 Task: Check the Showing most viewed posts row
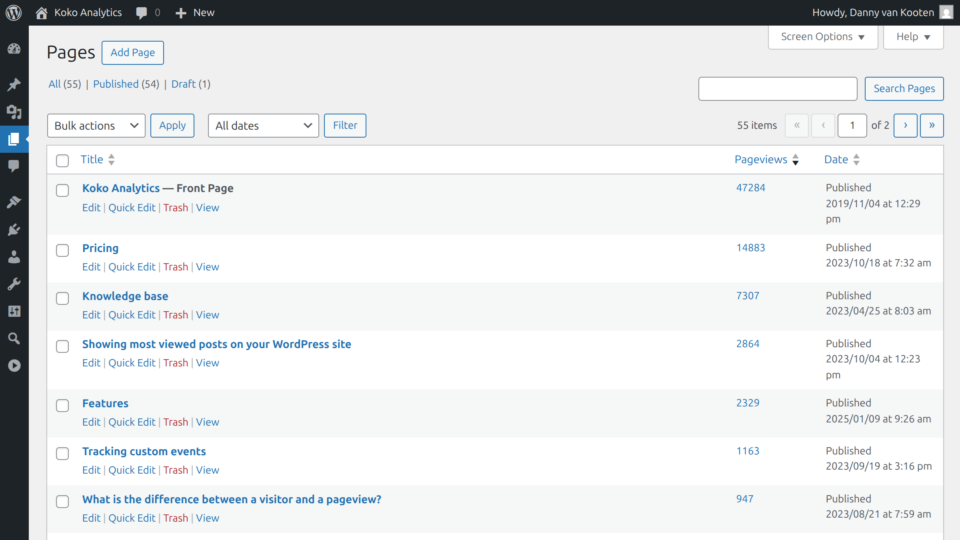62,347
